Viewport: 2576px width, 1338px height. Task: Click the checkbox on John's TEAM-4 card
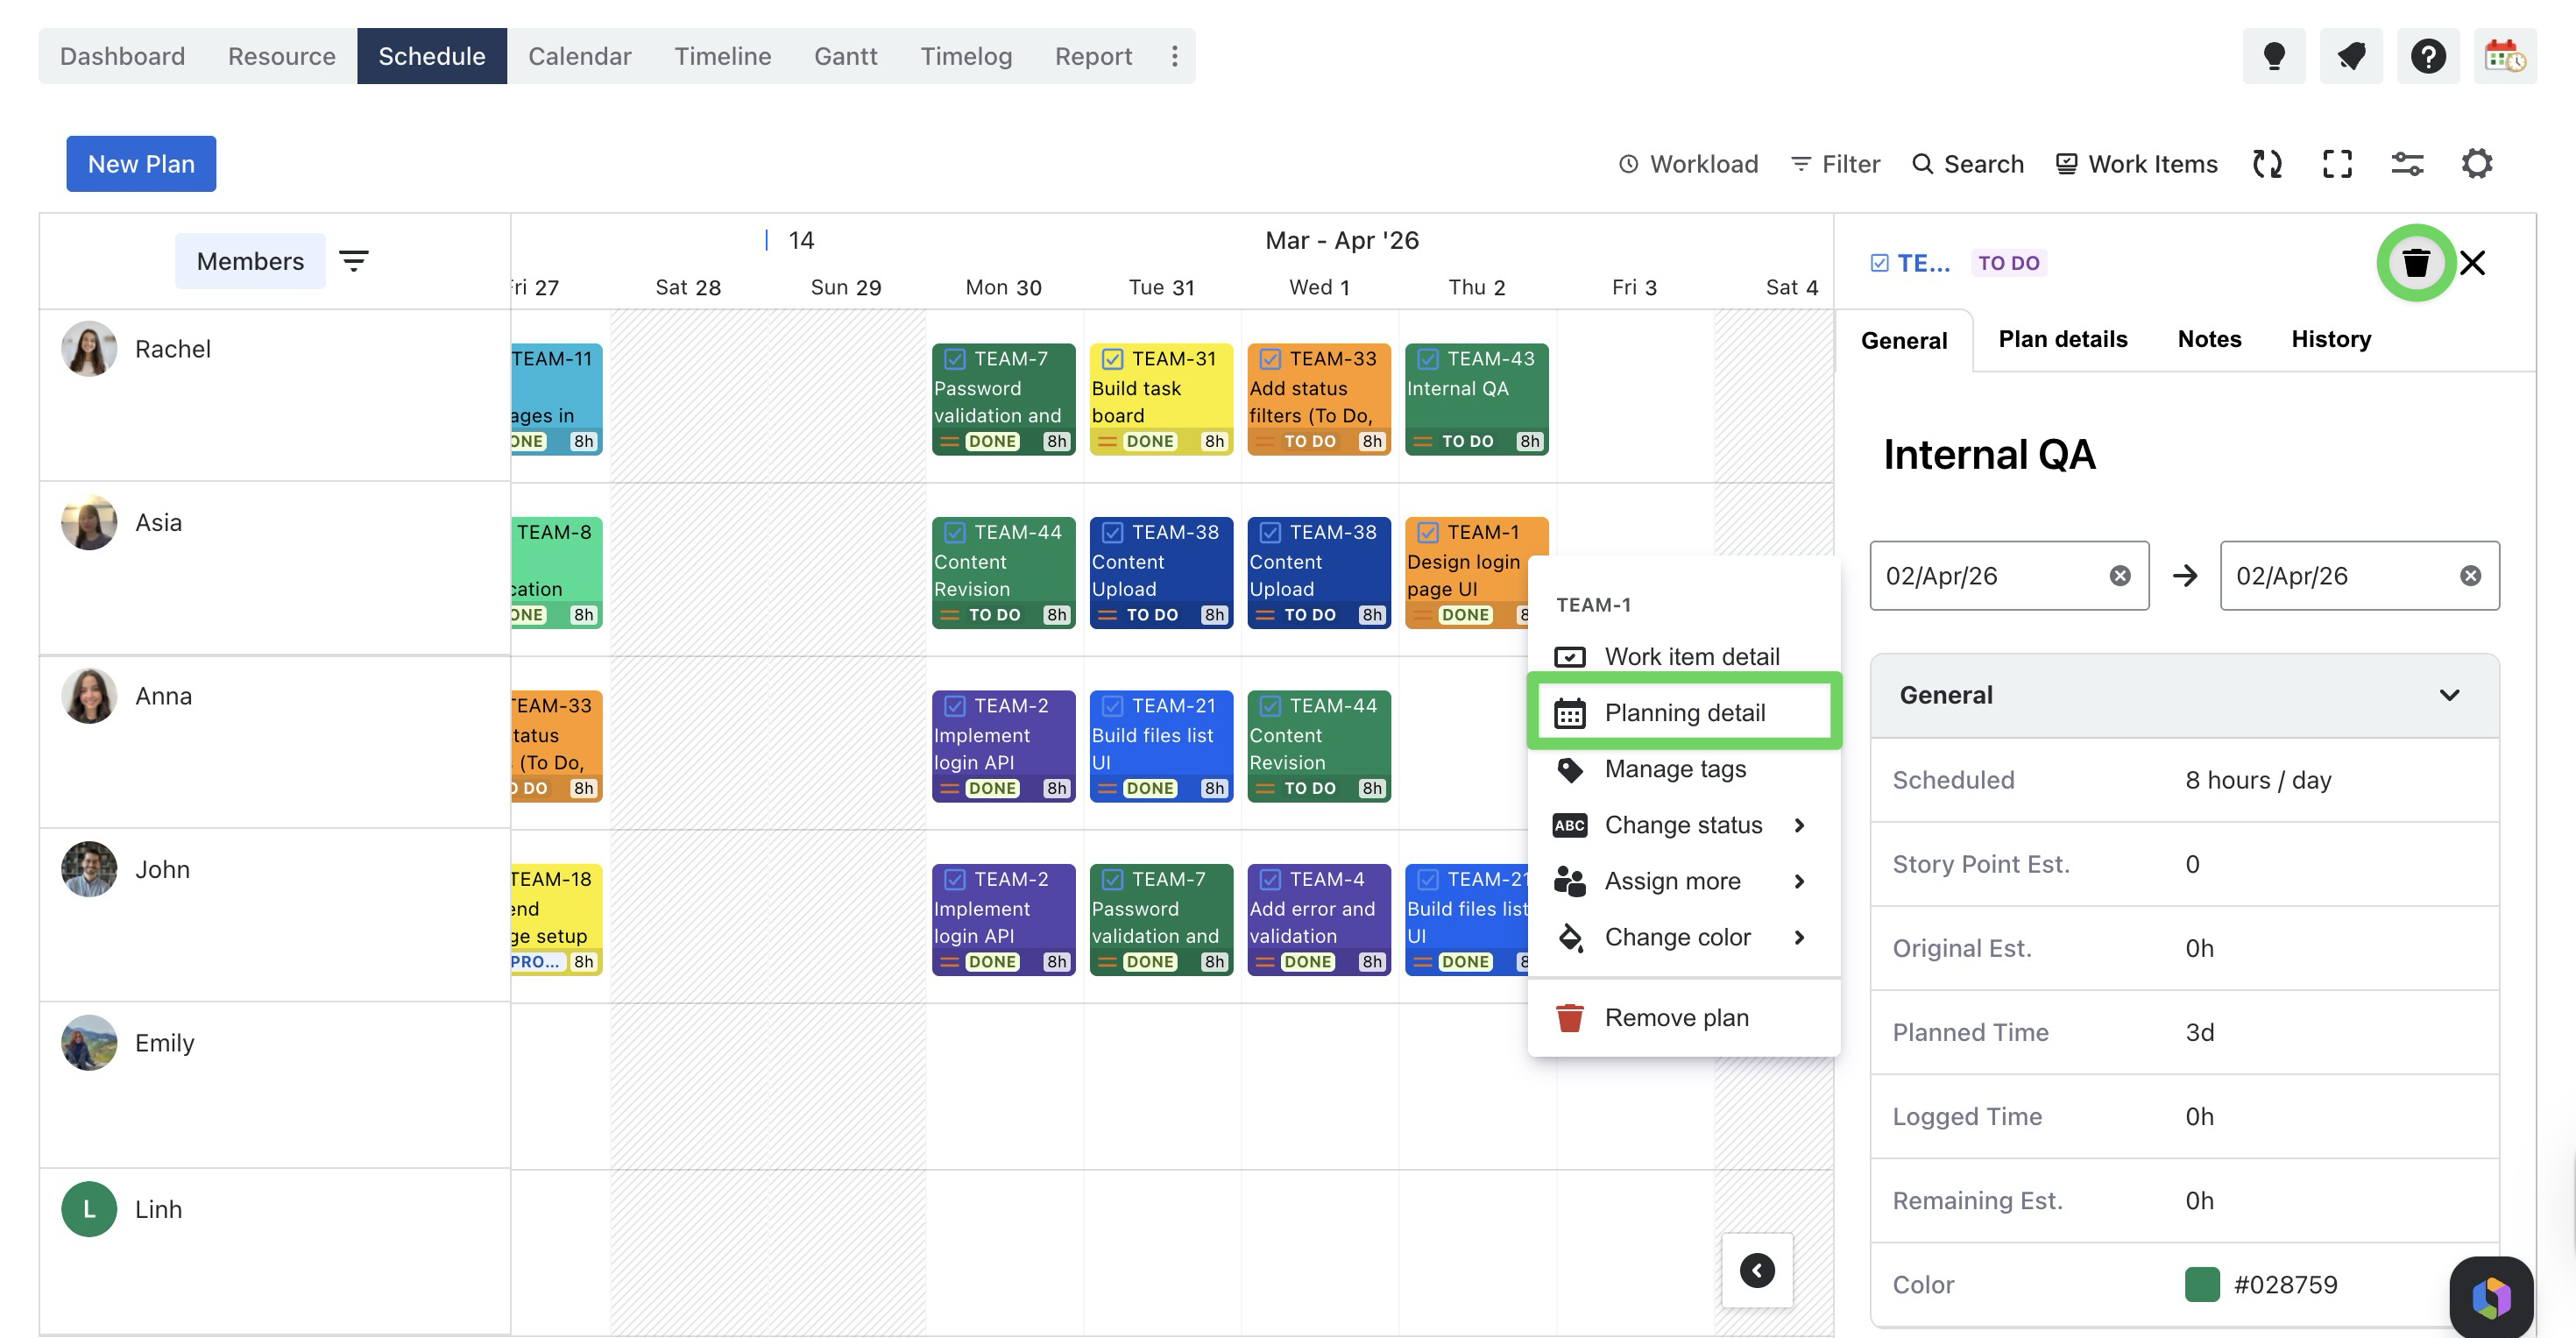point(1270,880)
